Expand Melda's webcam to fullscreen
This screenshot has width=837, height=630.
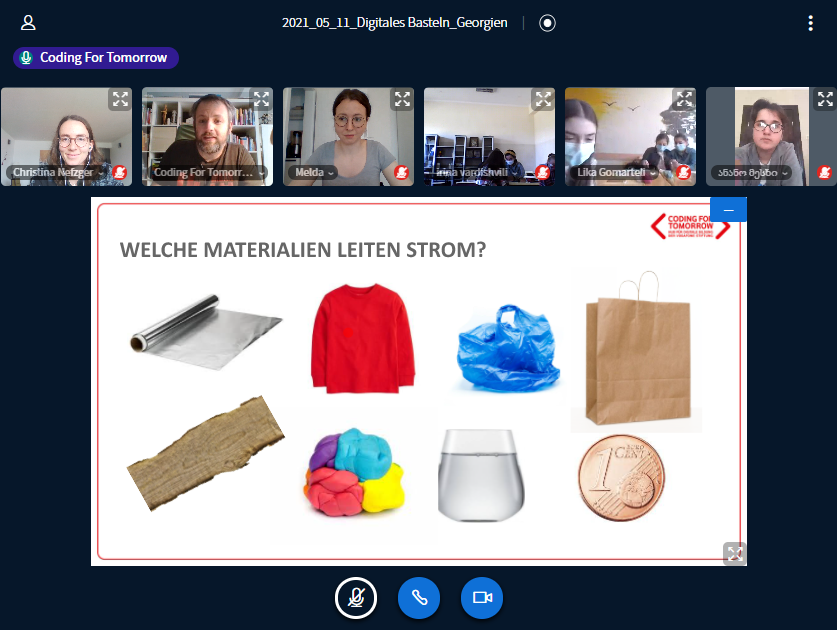(x=401, y=99)
